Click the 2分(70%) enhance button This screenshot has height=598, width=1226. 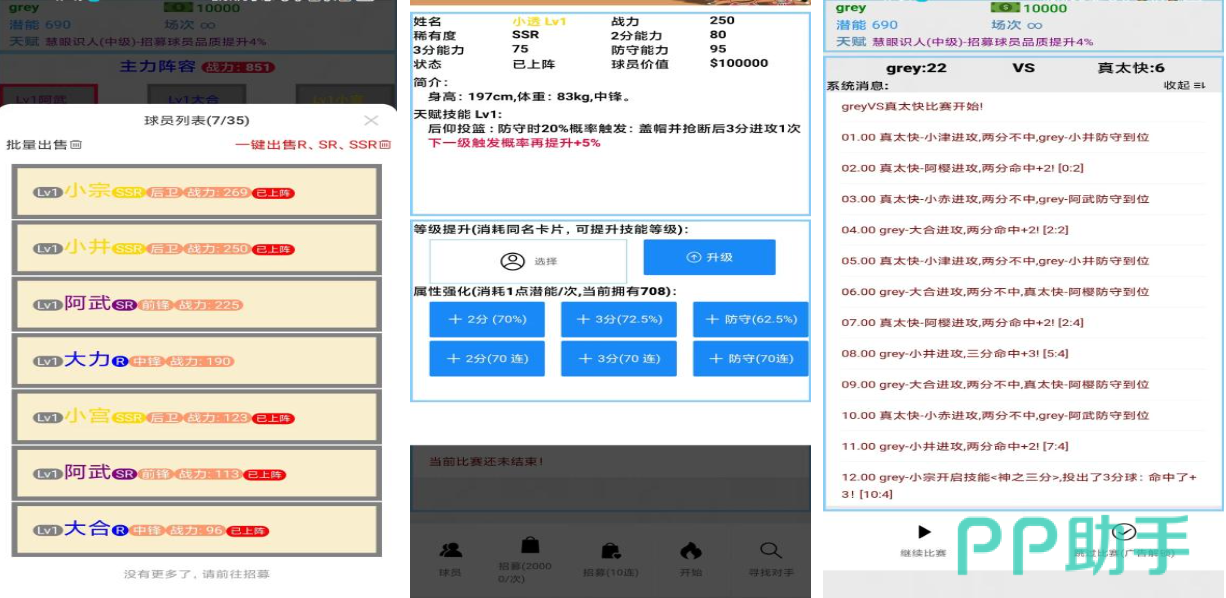point(487,319)
